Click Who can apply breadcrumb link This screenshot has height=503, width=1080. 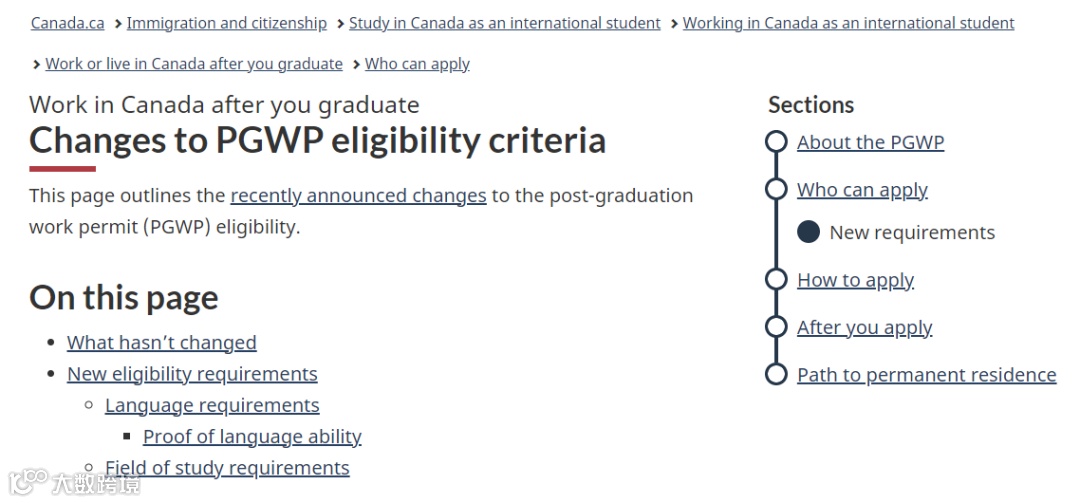[x=417, y=64]
